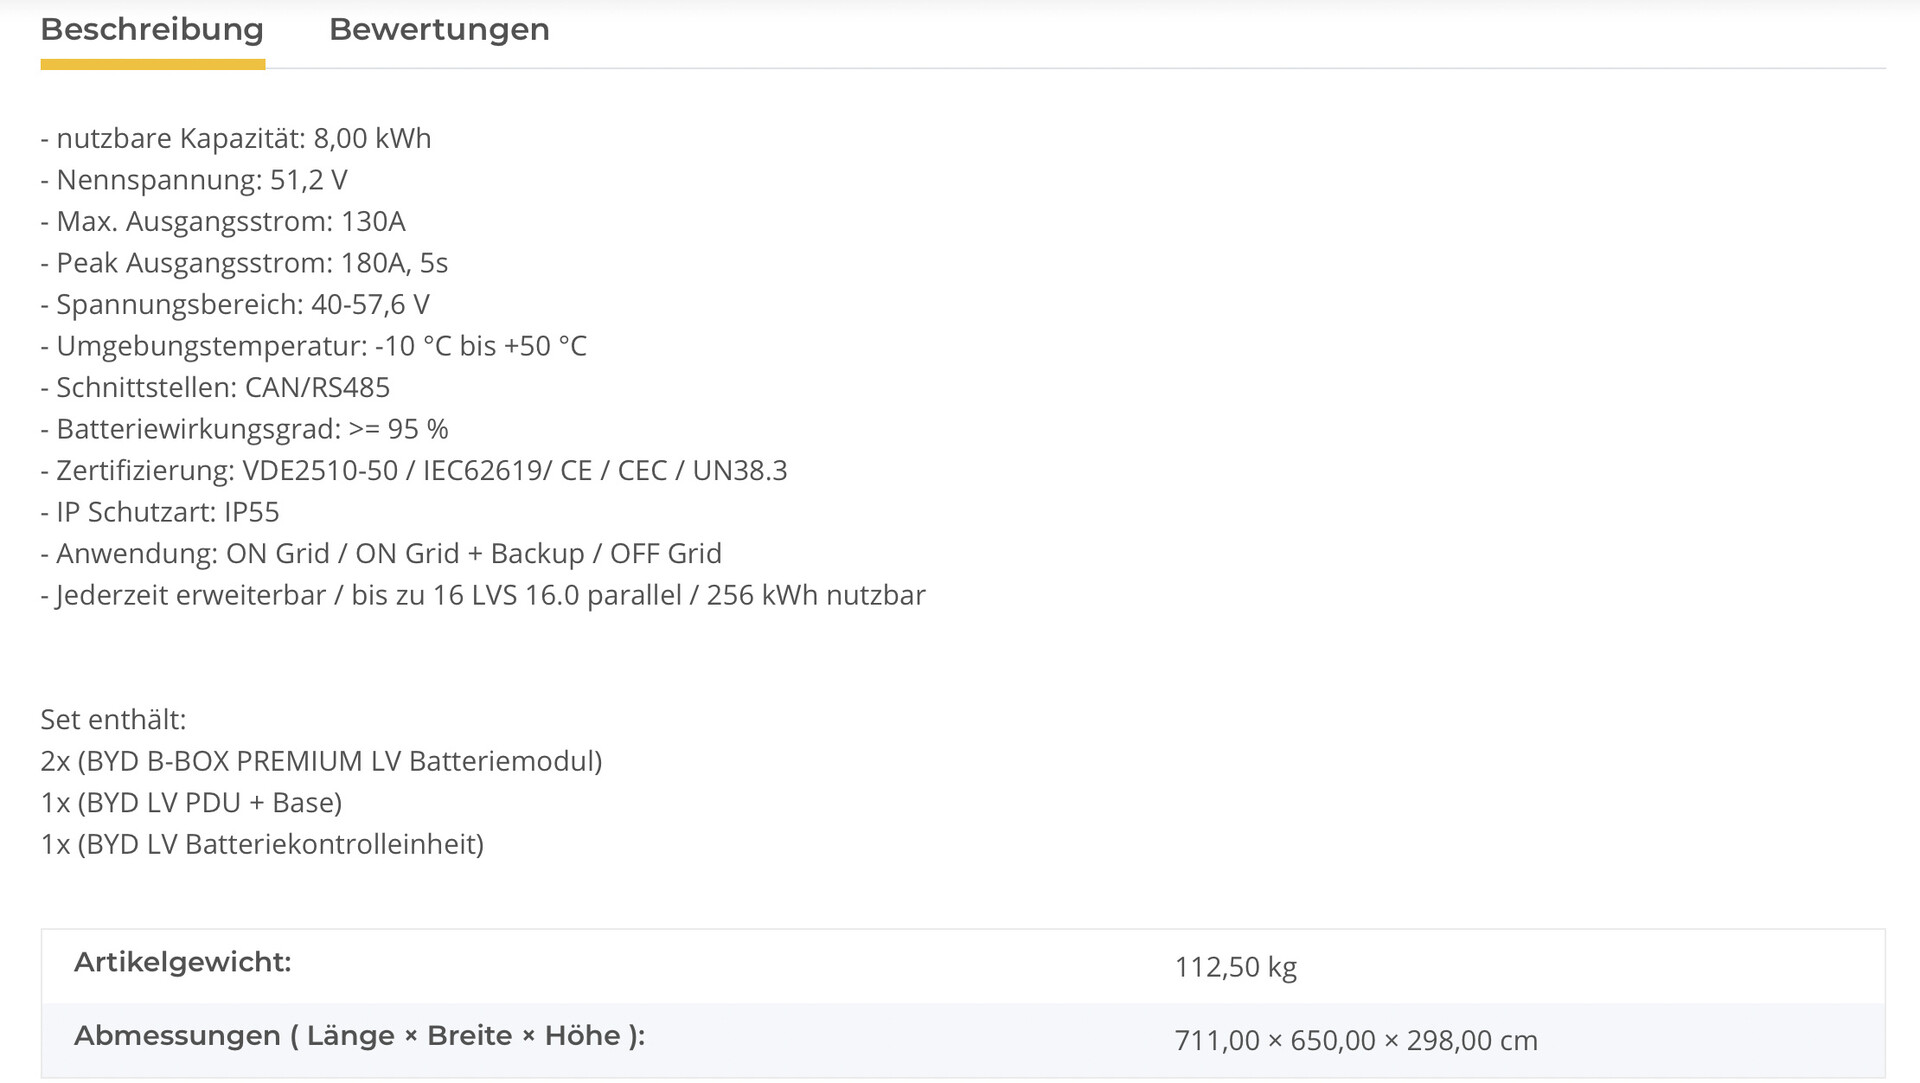The width and height of the screenshot is (1920, 1083).
Task: Click the Nennspannung 51,2 V line
Action: (x=194, y=180)
